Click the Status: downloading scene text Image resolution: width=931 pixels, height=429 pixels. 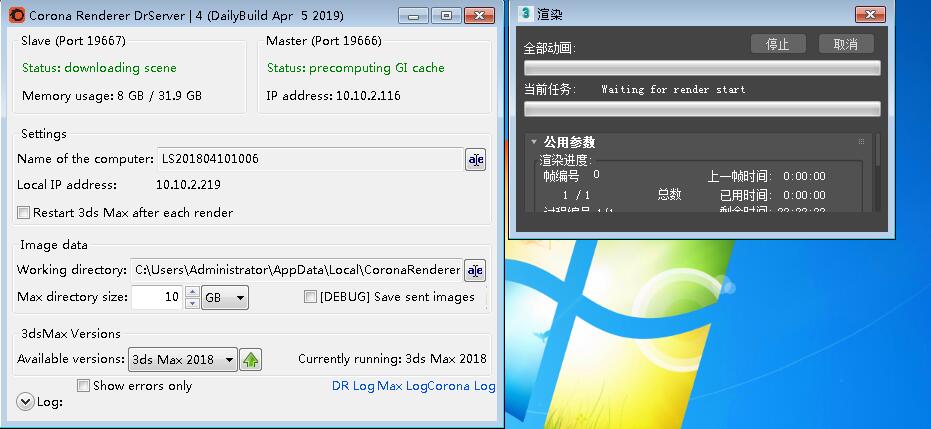click(99, 68)
